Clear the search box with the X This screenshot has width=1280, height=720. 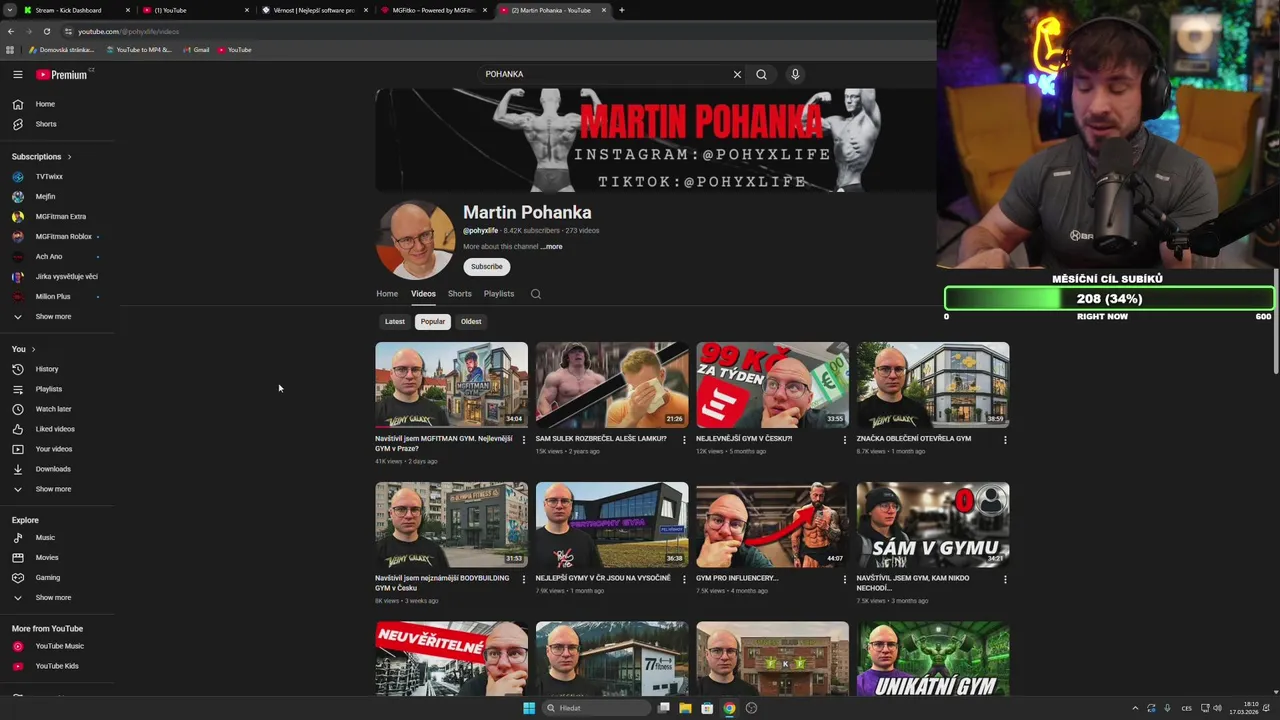coord(737,74)
